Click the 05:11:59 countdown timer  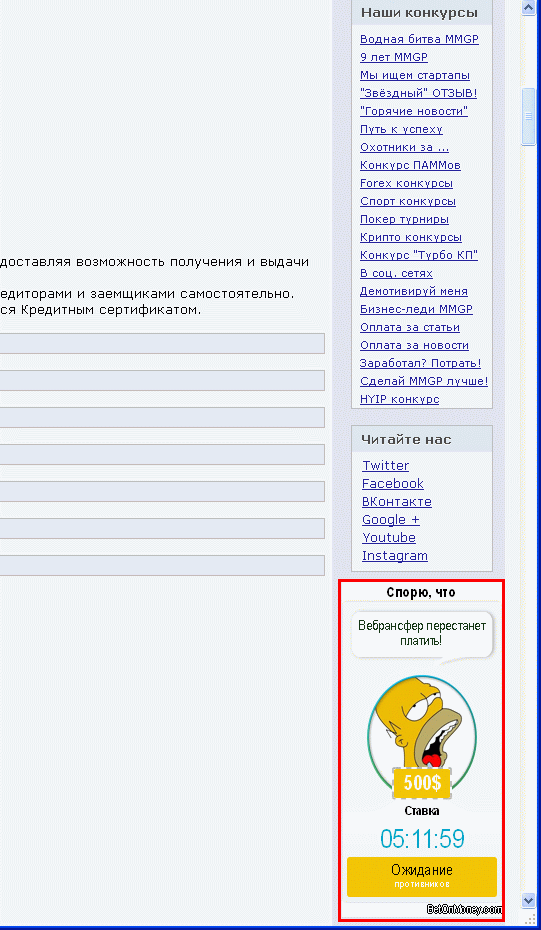(422, 839)
